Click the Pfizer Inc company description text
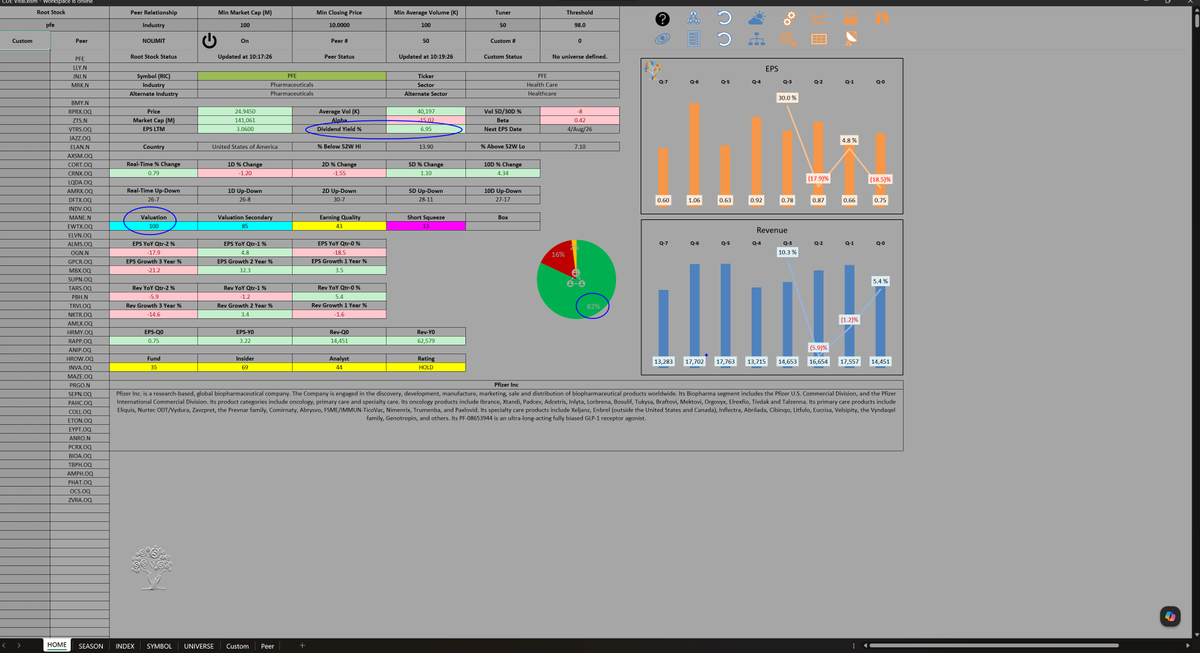The image size is (1200, 653). pos(506,406)
